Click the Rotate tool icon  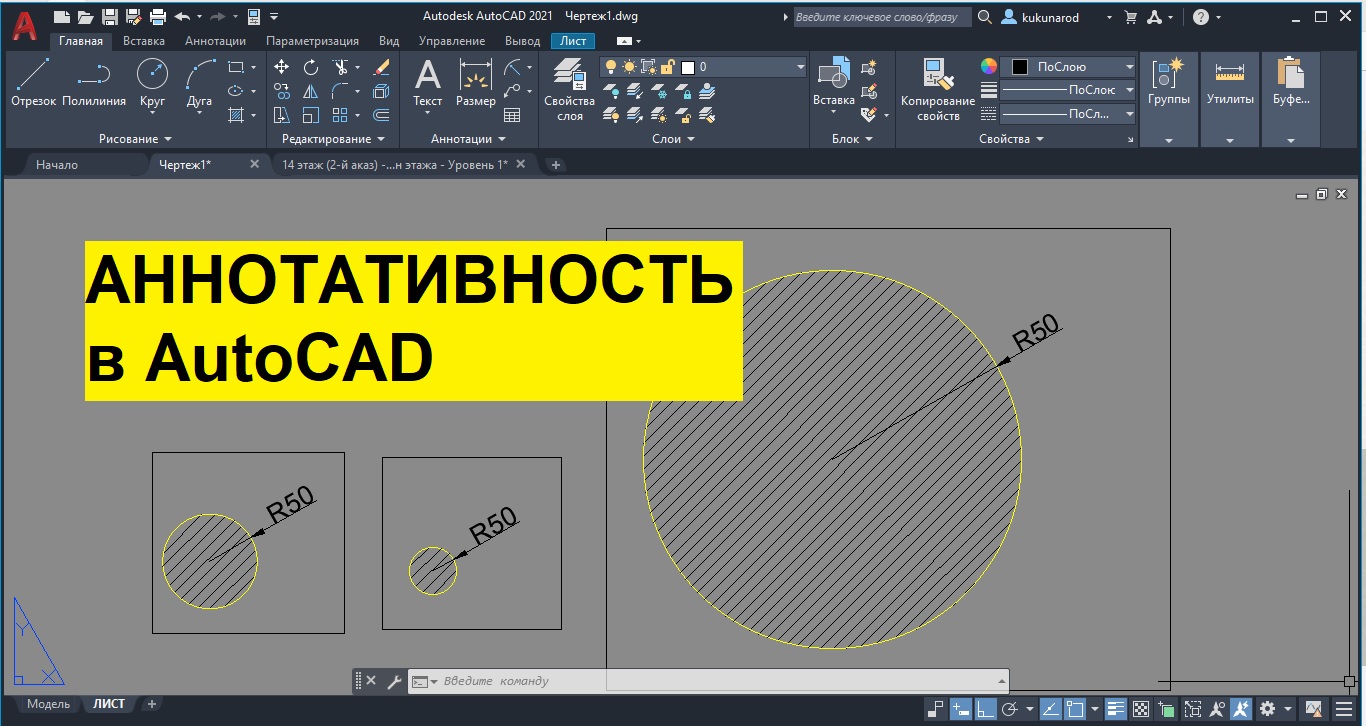click(311, 67)
